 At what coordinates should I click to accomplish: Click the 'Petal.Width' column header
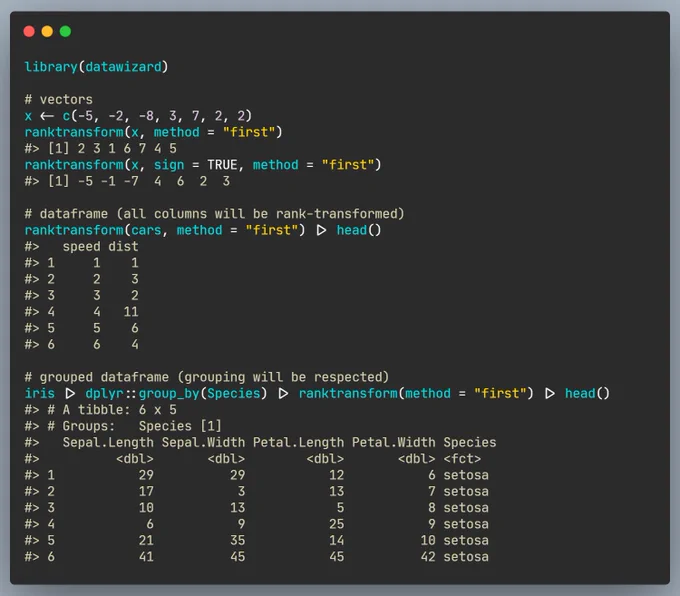393,442
